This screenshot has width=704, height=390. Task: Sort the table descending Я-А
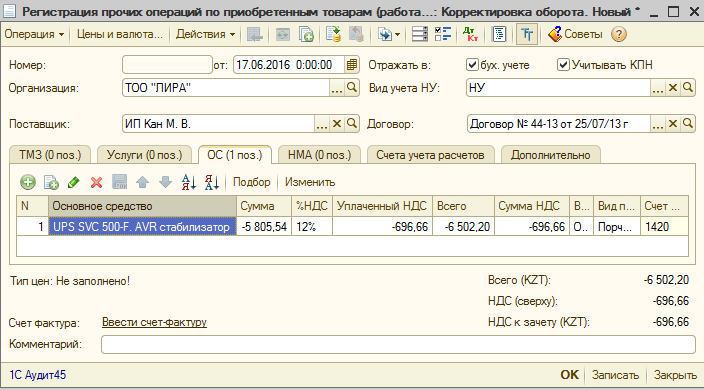pos(211,182)
